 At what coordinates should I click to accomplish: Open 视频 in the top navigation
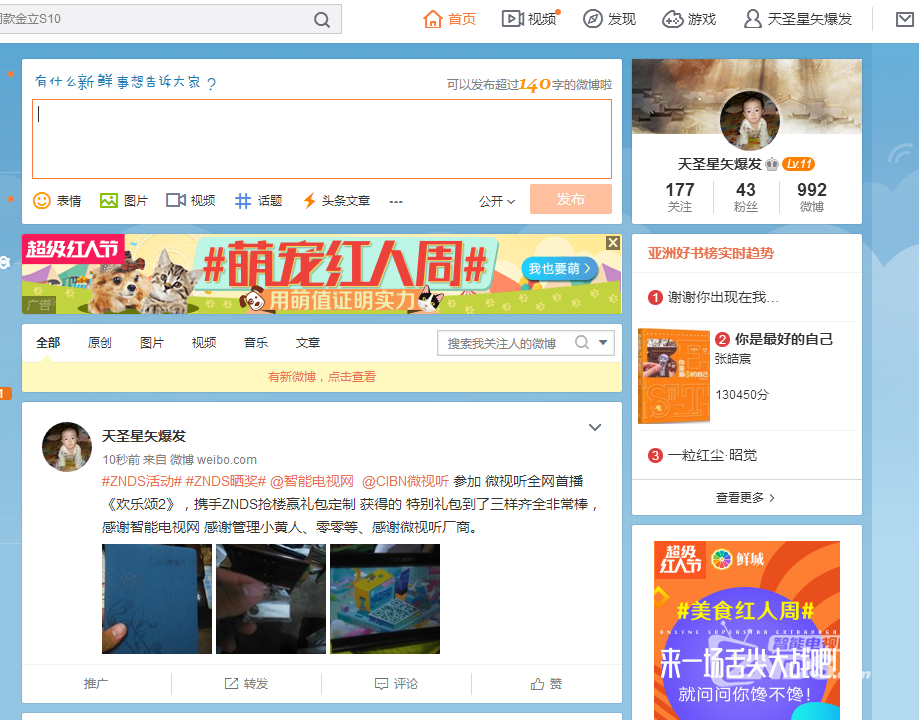(x=530, y=19)
